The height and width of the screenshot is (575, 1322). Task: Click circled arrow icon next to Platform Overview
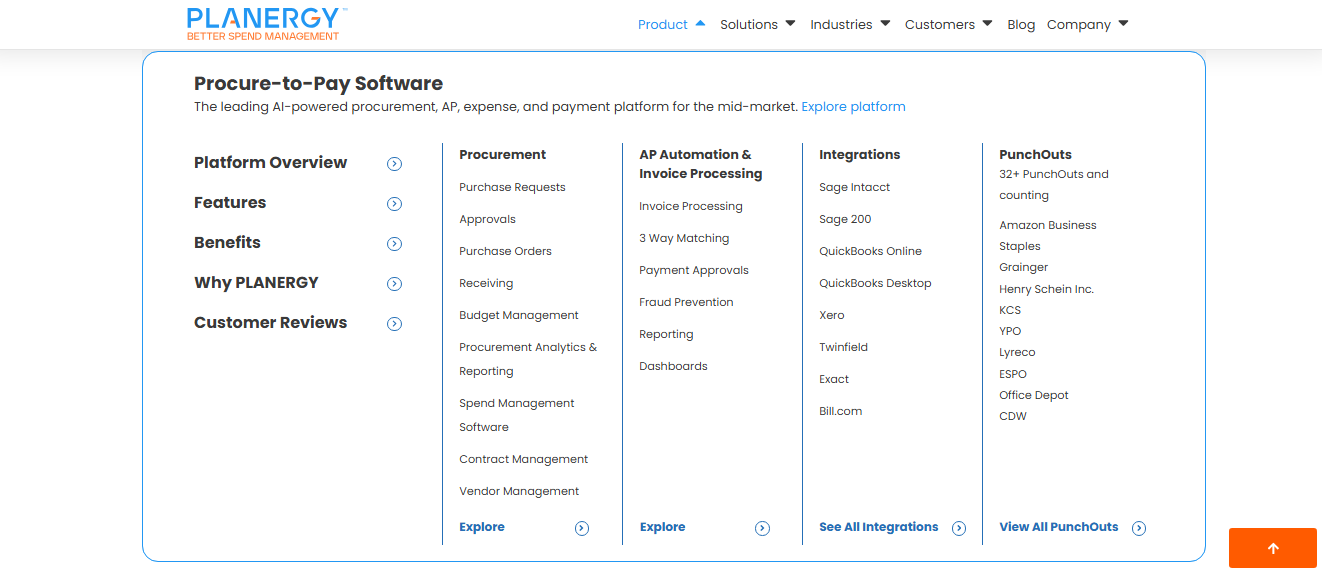(394, 164)
